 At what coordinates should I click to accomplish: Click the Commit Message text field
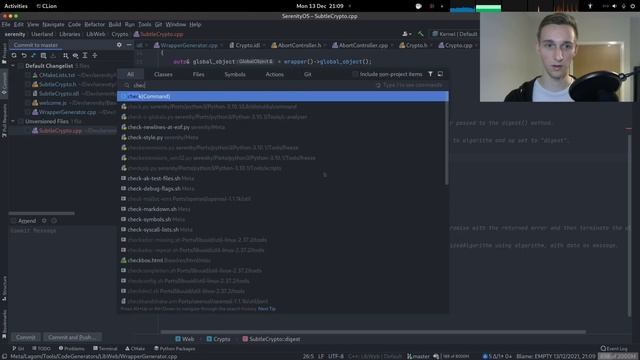[62, 278]
